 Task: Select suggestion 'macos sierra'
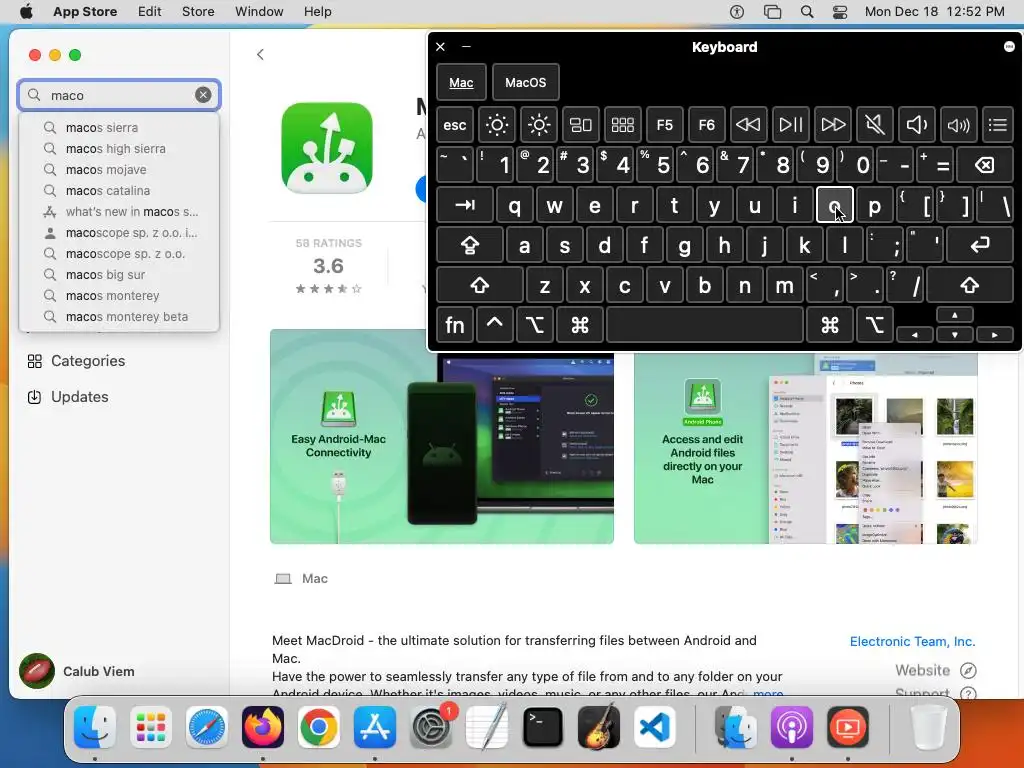[x=120, y=127]
